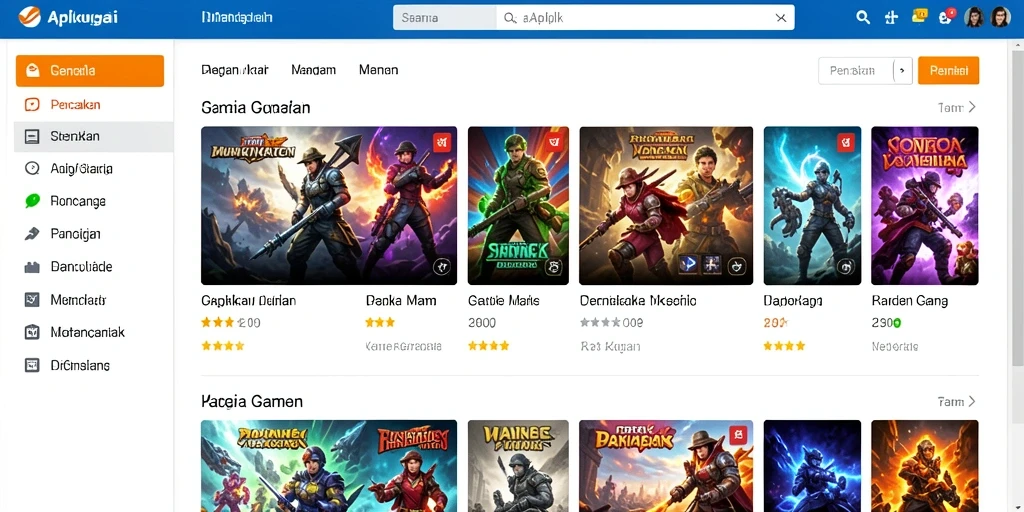Open the Rarden Gang title link
The image size is (1024, 512).
[x=910, y=301]
